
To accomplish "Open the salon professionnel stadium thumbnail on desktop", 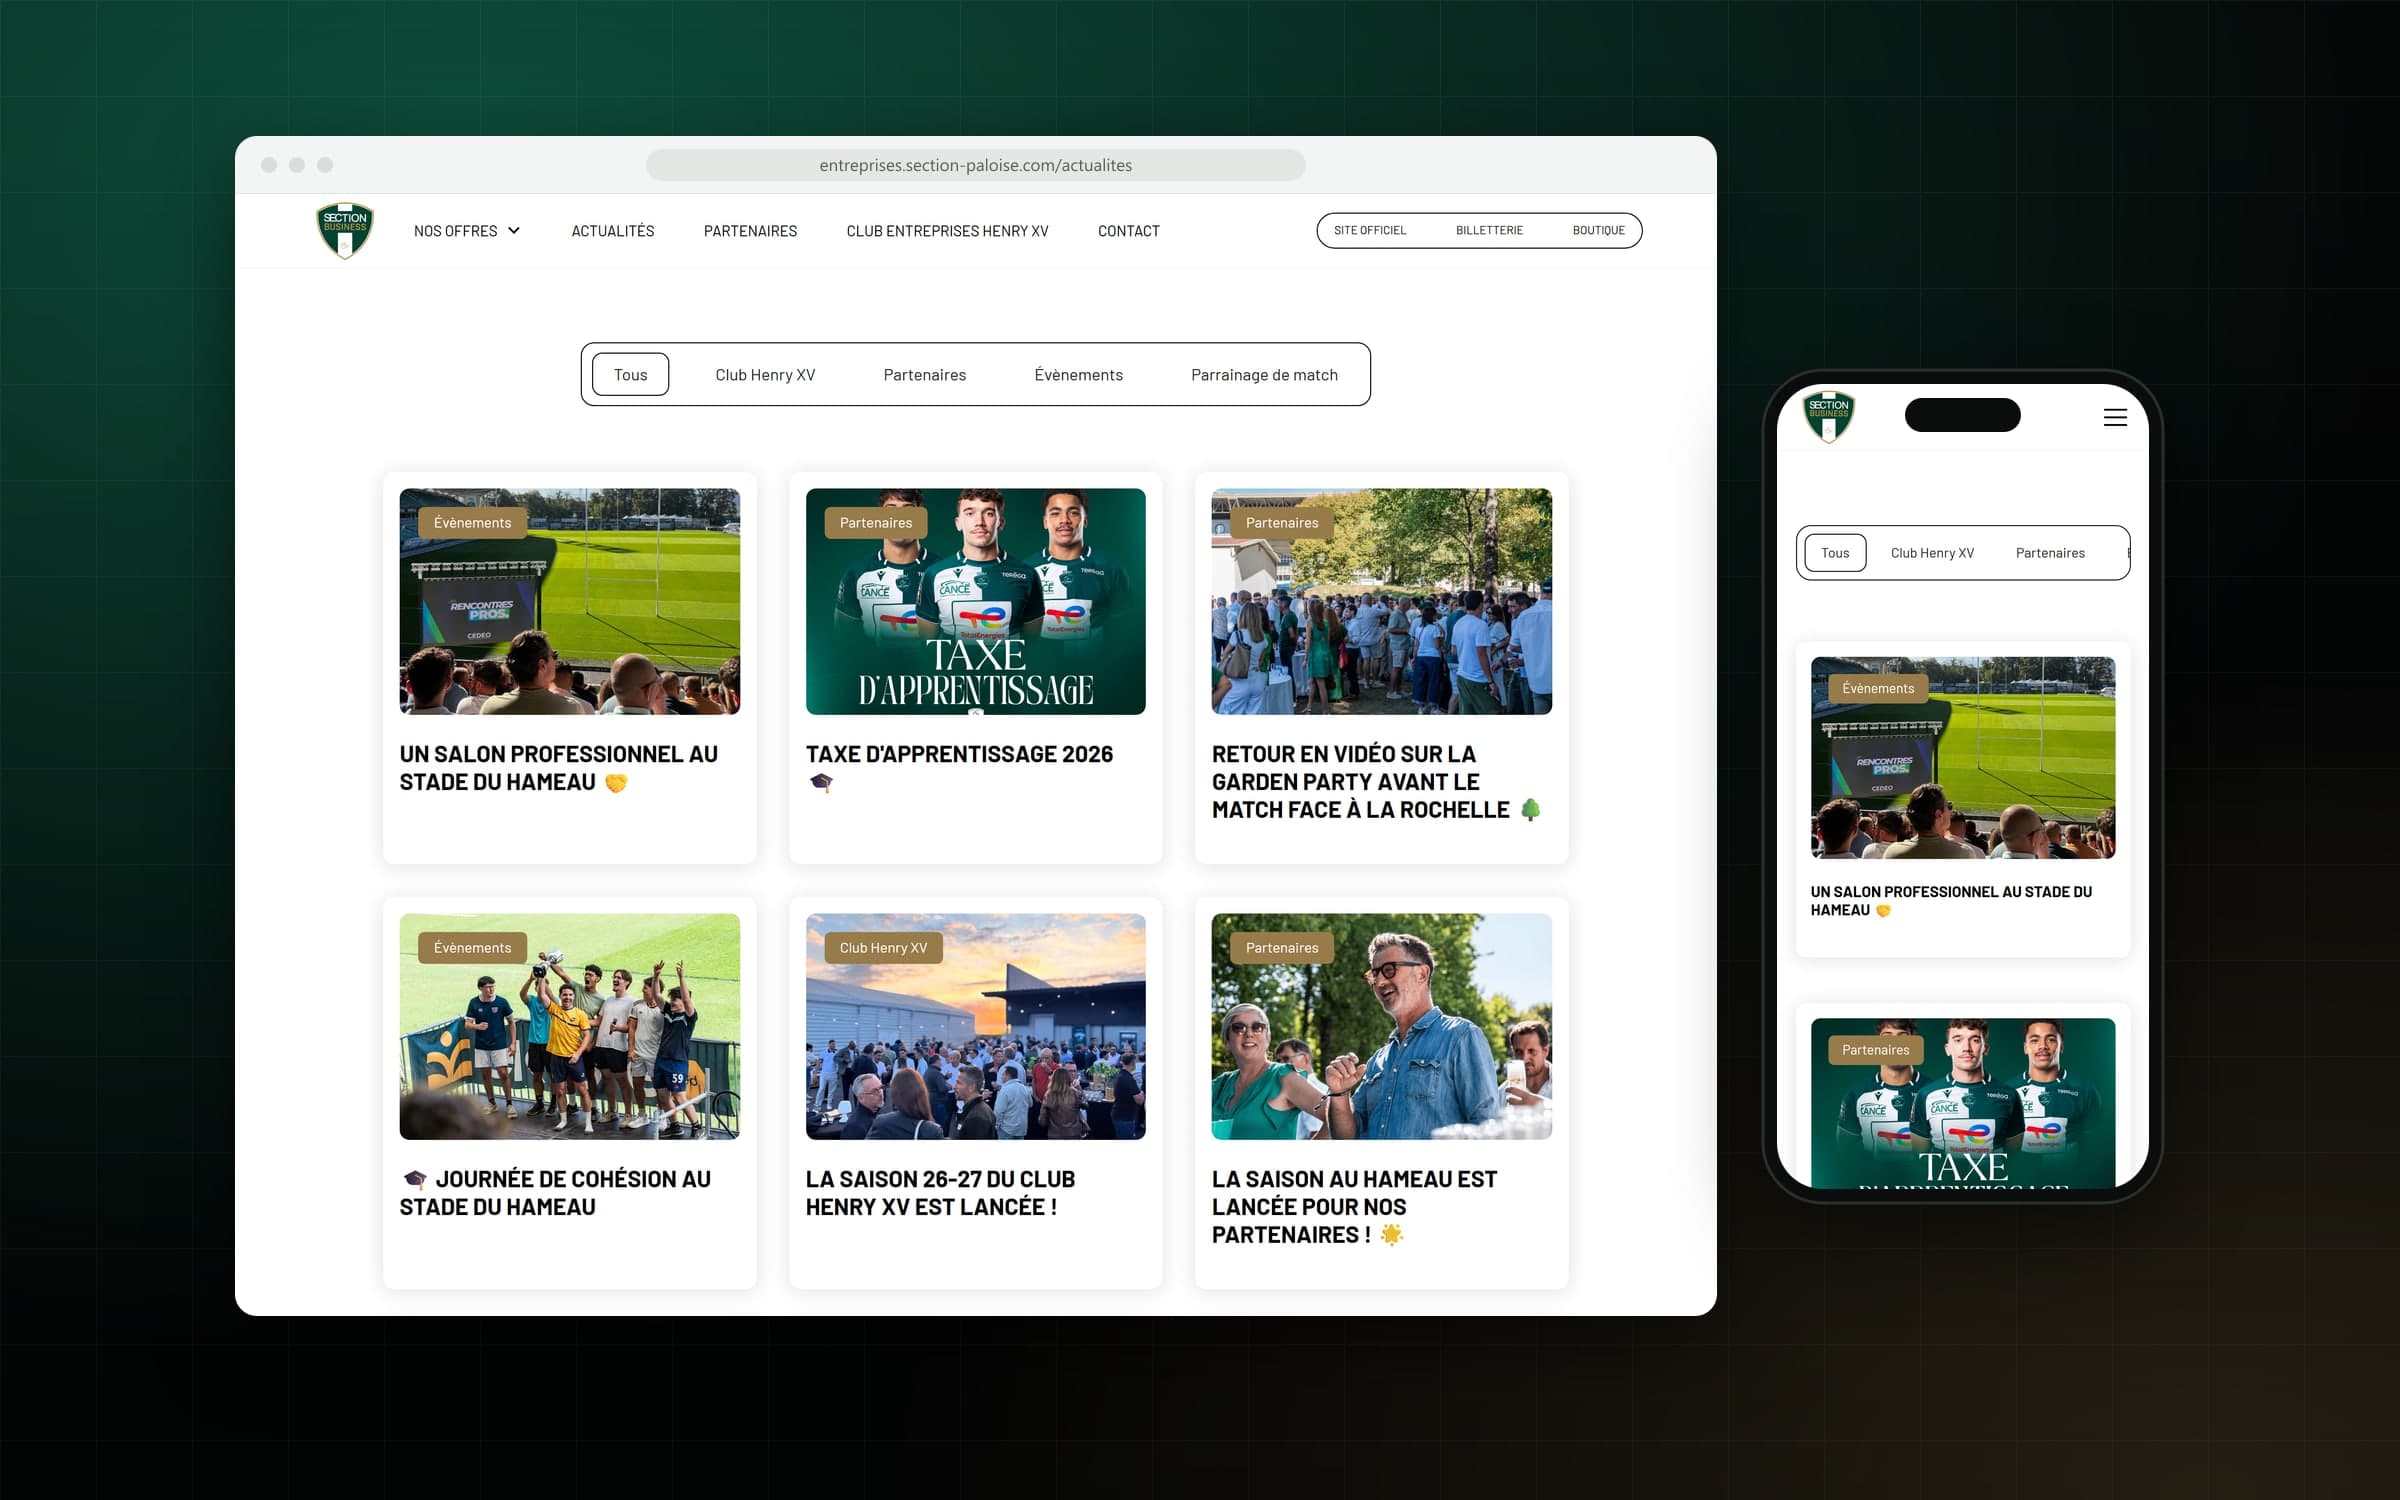I will (570, 601).
